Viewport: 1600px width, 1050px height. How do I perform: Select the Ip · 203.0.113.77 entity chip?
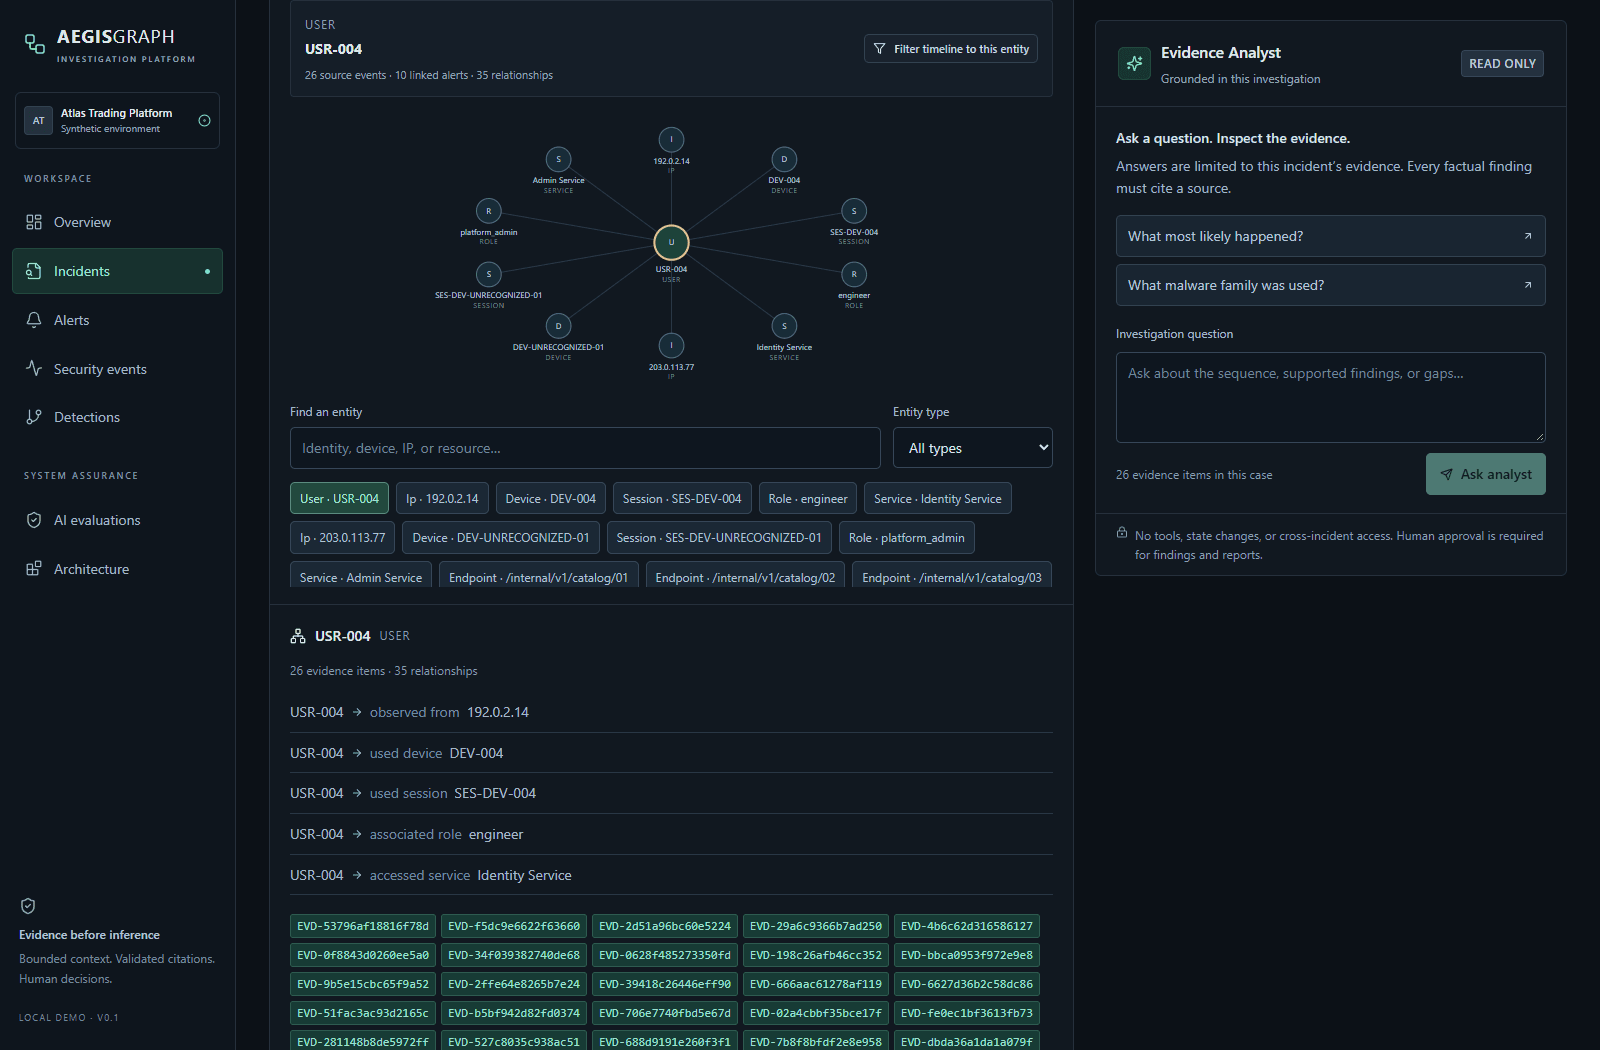tap(343, 537)
